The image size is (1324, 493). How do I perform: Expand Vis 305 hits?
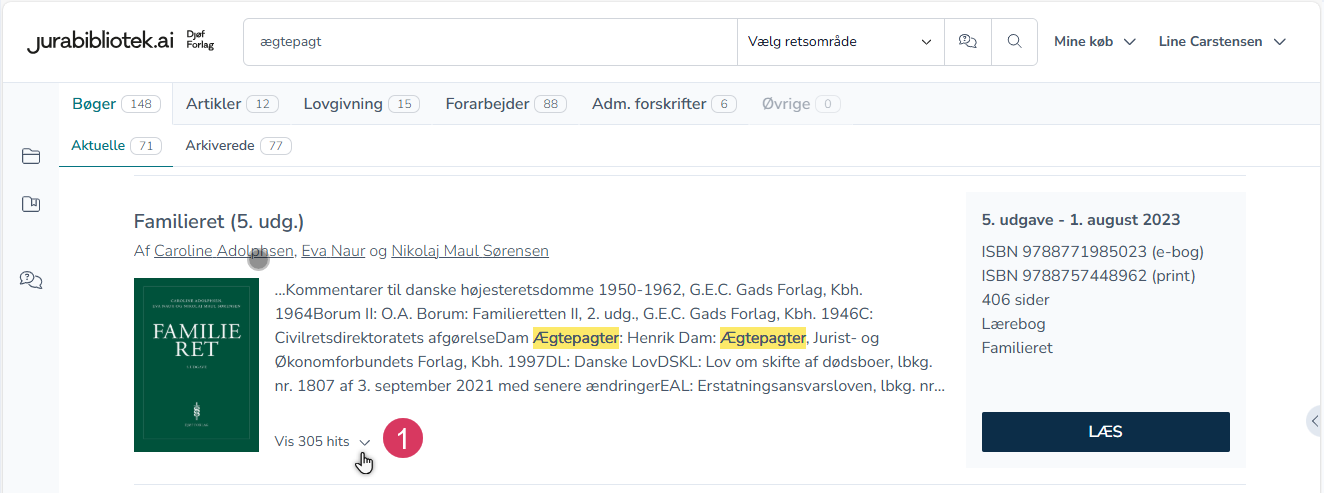[x=322, y=441]
